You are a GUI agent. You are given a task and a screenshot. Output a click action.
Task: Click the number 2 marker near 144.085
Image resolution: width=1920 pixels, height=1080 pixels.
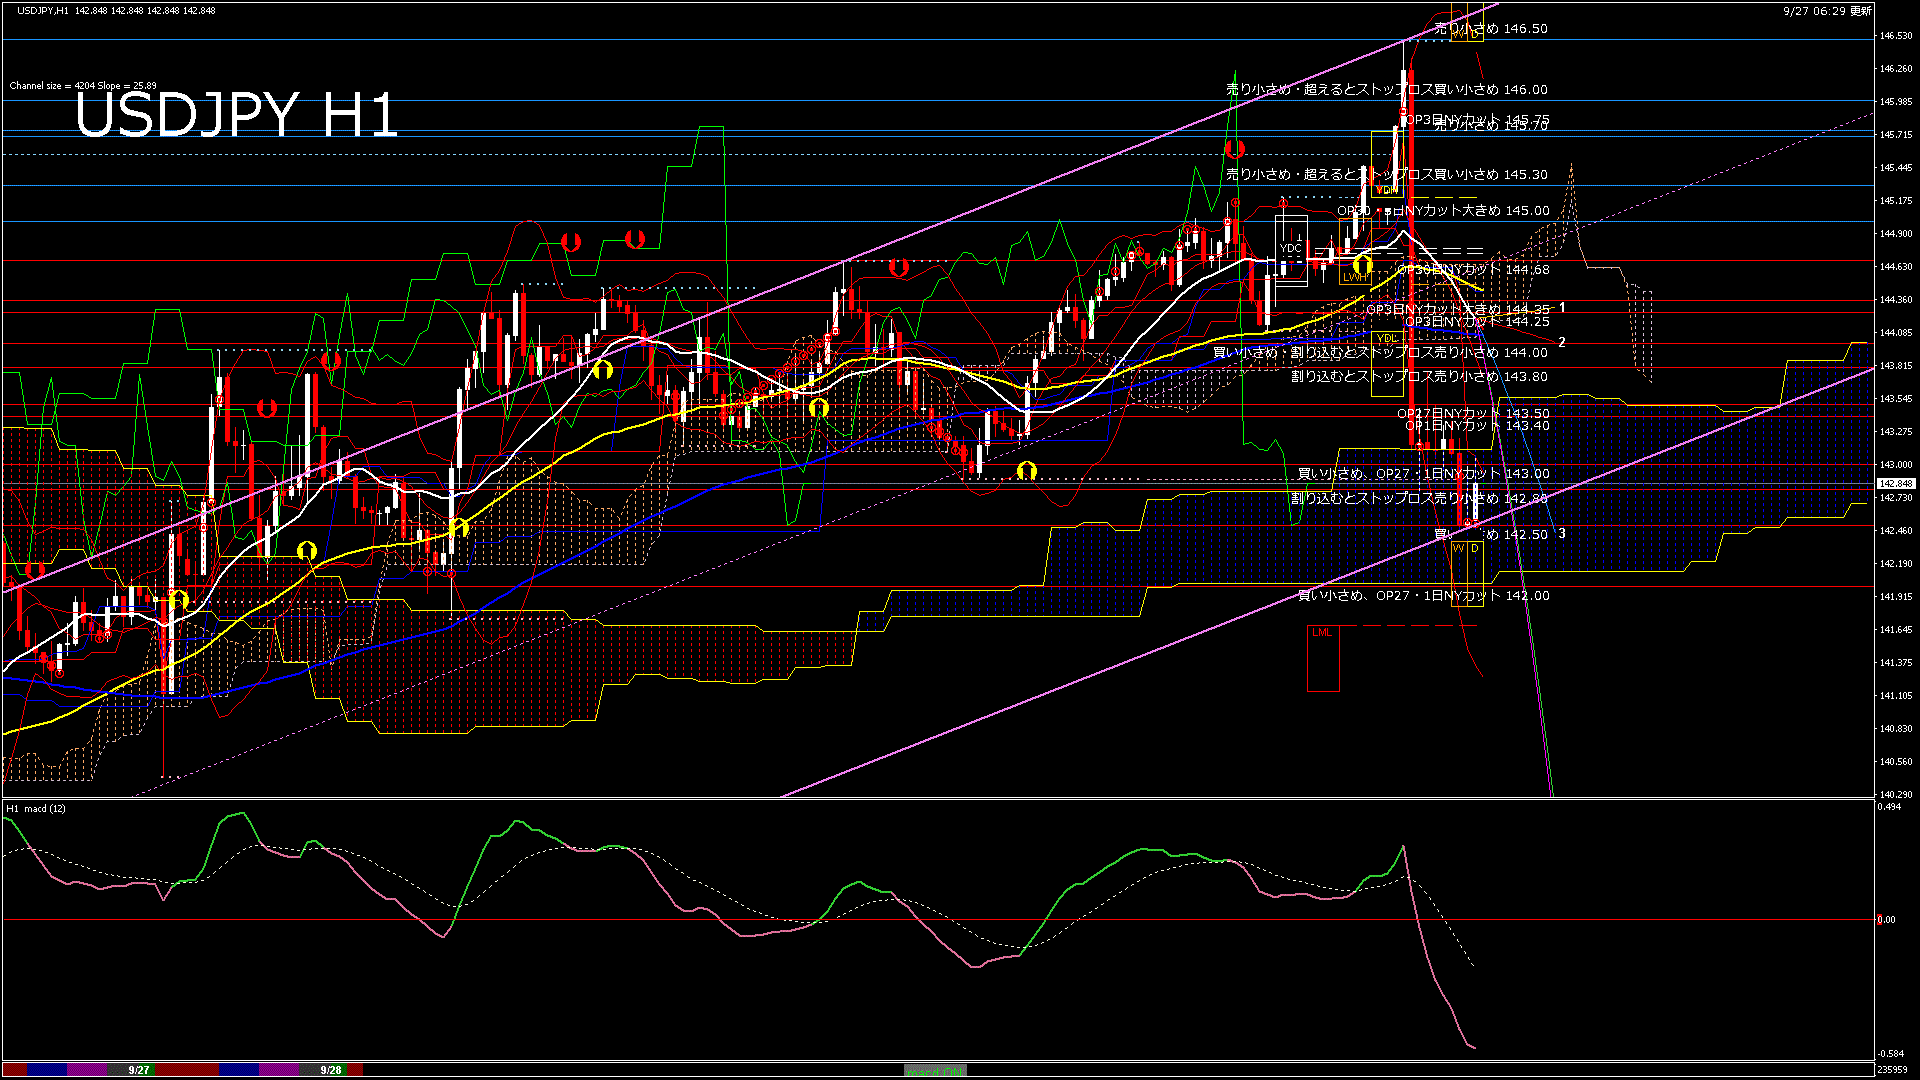click(1562, 343)
